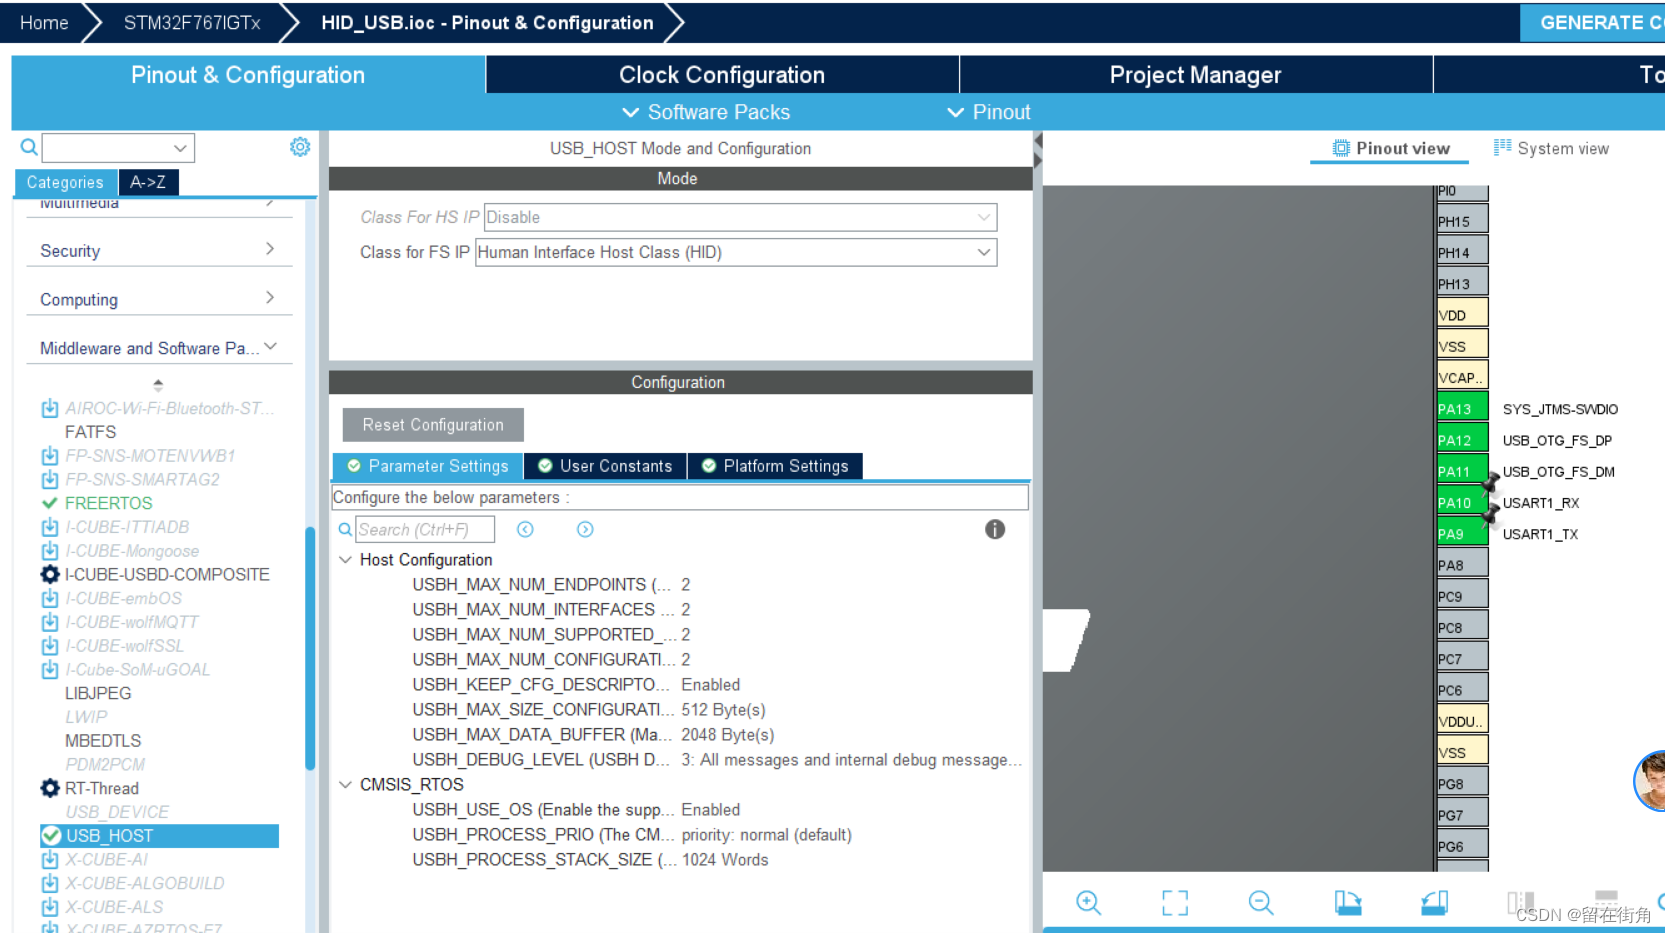Click the gear icon next to I-CUBE-USBD-COMPOSITE
The image size is (1665, 933).
(x=50, y=574)
